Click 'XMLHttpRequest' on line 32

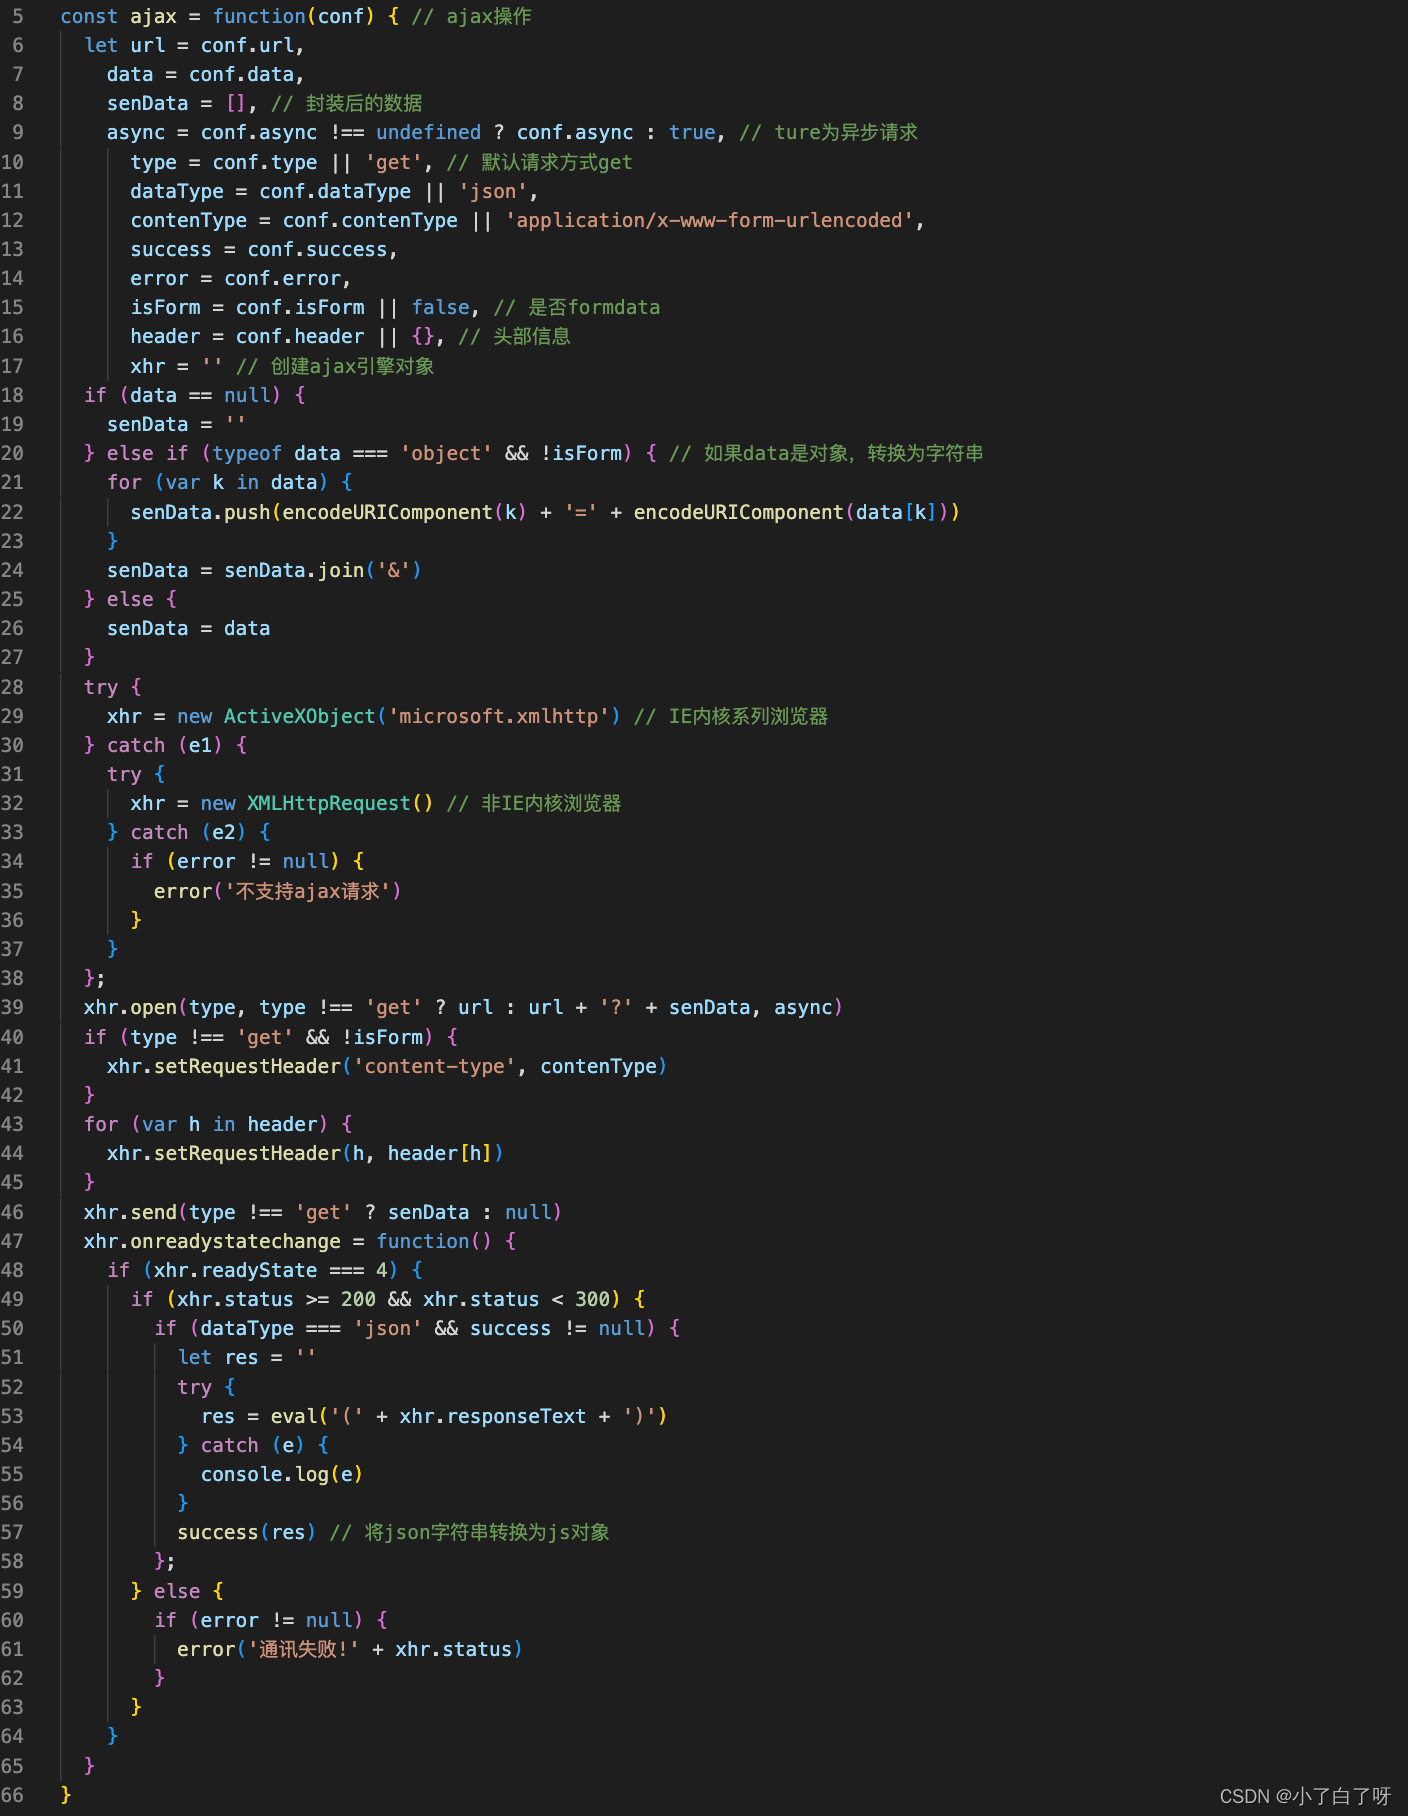pyautogui.click(x=329, y=804)
